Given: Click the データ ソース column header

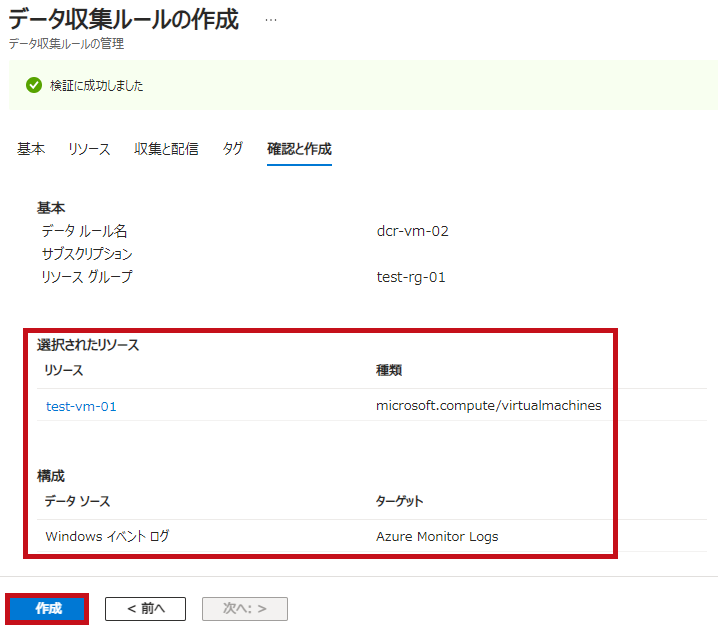Looking at the screenshot, I should pos(77,501).
